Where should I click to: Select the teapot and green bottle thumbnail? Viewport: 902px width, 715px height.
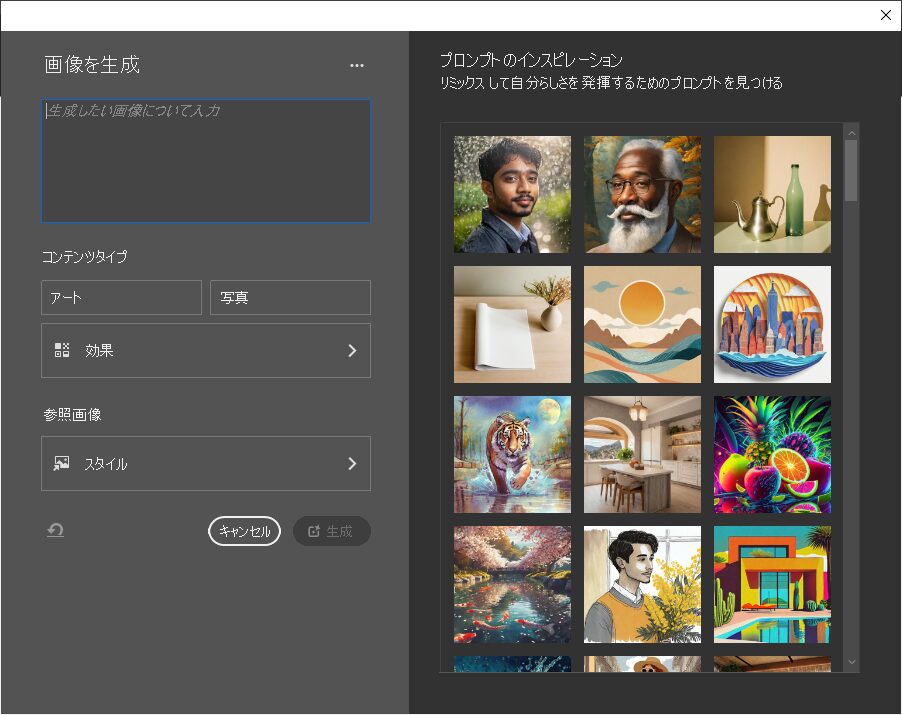tap(773, 194)
